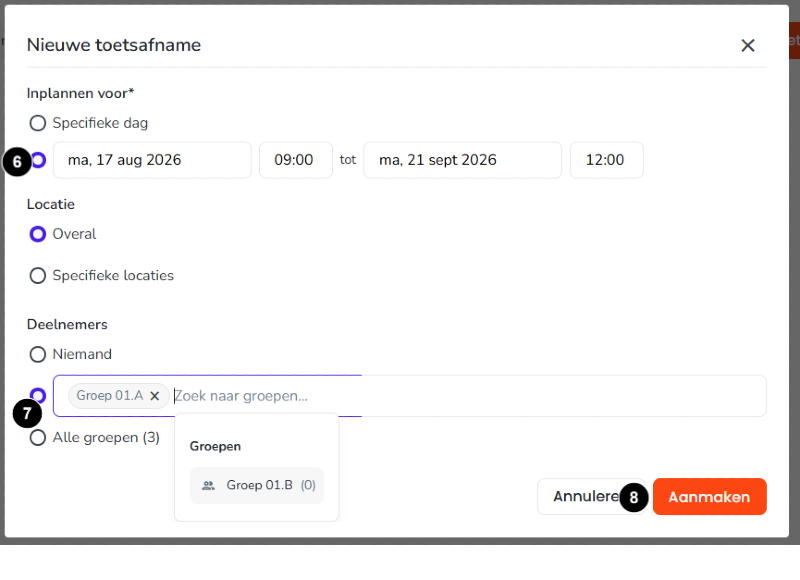This screenshot has height=580, width=800.
Task: Pick Groep 01.B from the Groepen list
Action: [257, 485]
